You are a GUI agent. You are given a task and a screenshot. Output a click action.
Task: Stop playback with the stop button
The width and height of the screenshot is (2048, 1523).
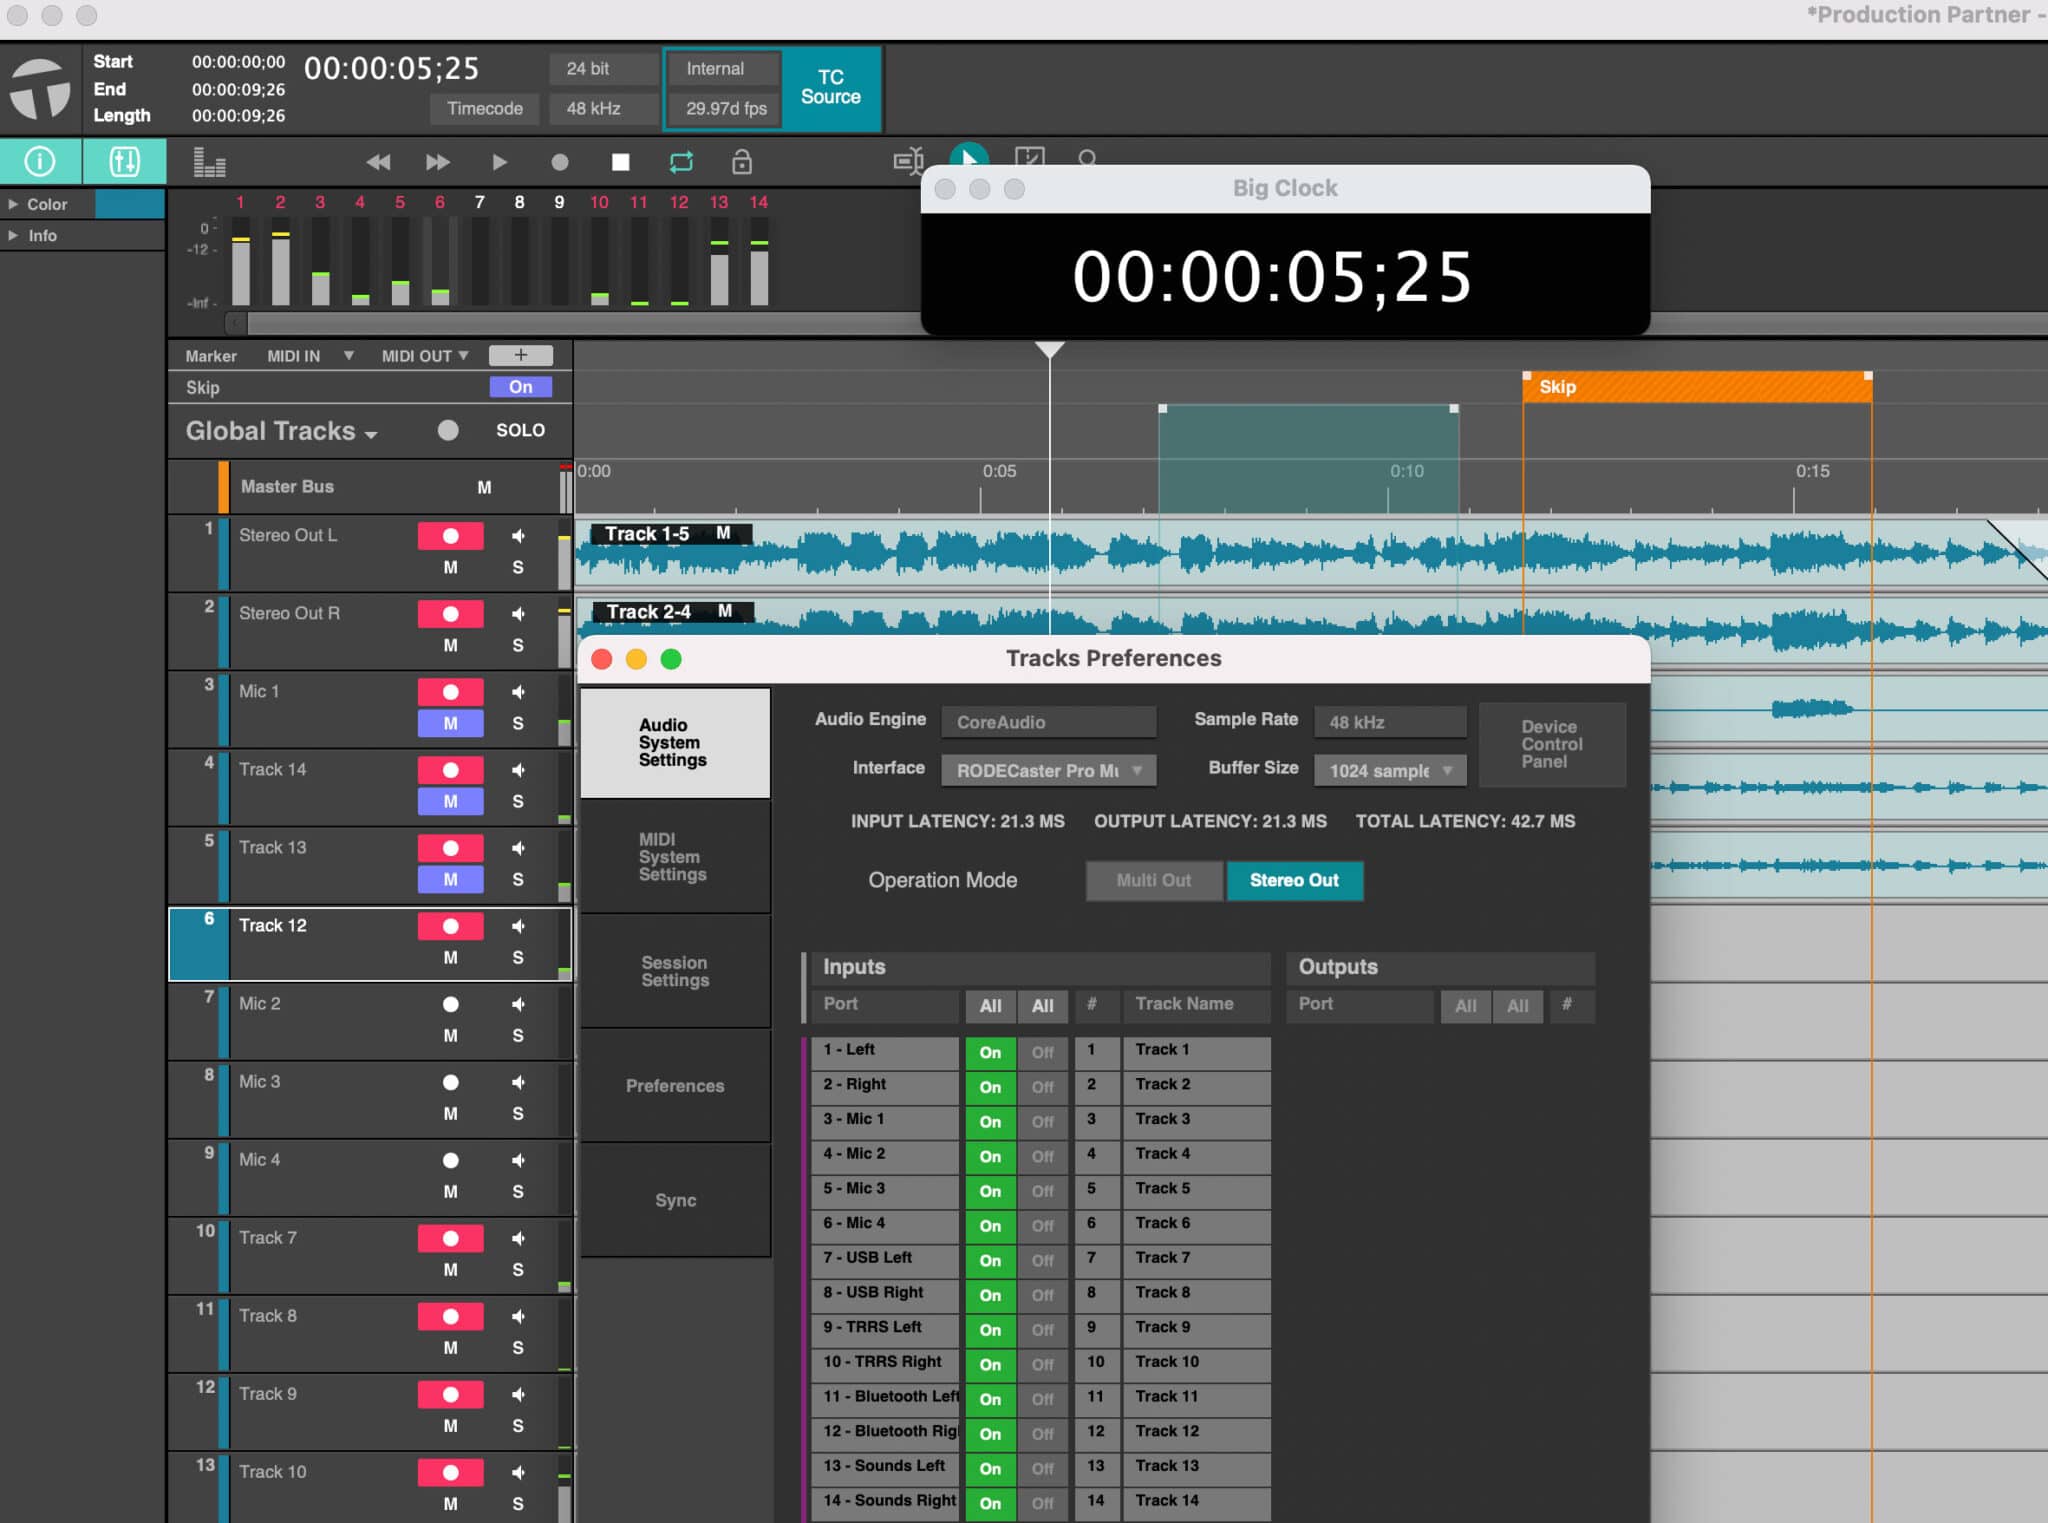point(620,162)
